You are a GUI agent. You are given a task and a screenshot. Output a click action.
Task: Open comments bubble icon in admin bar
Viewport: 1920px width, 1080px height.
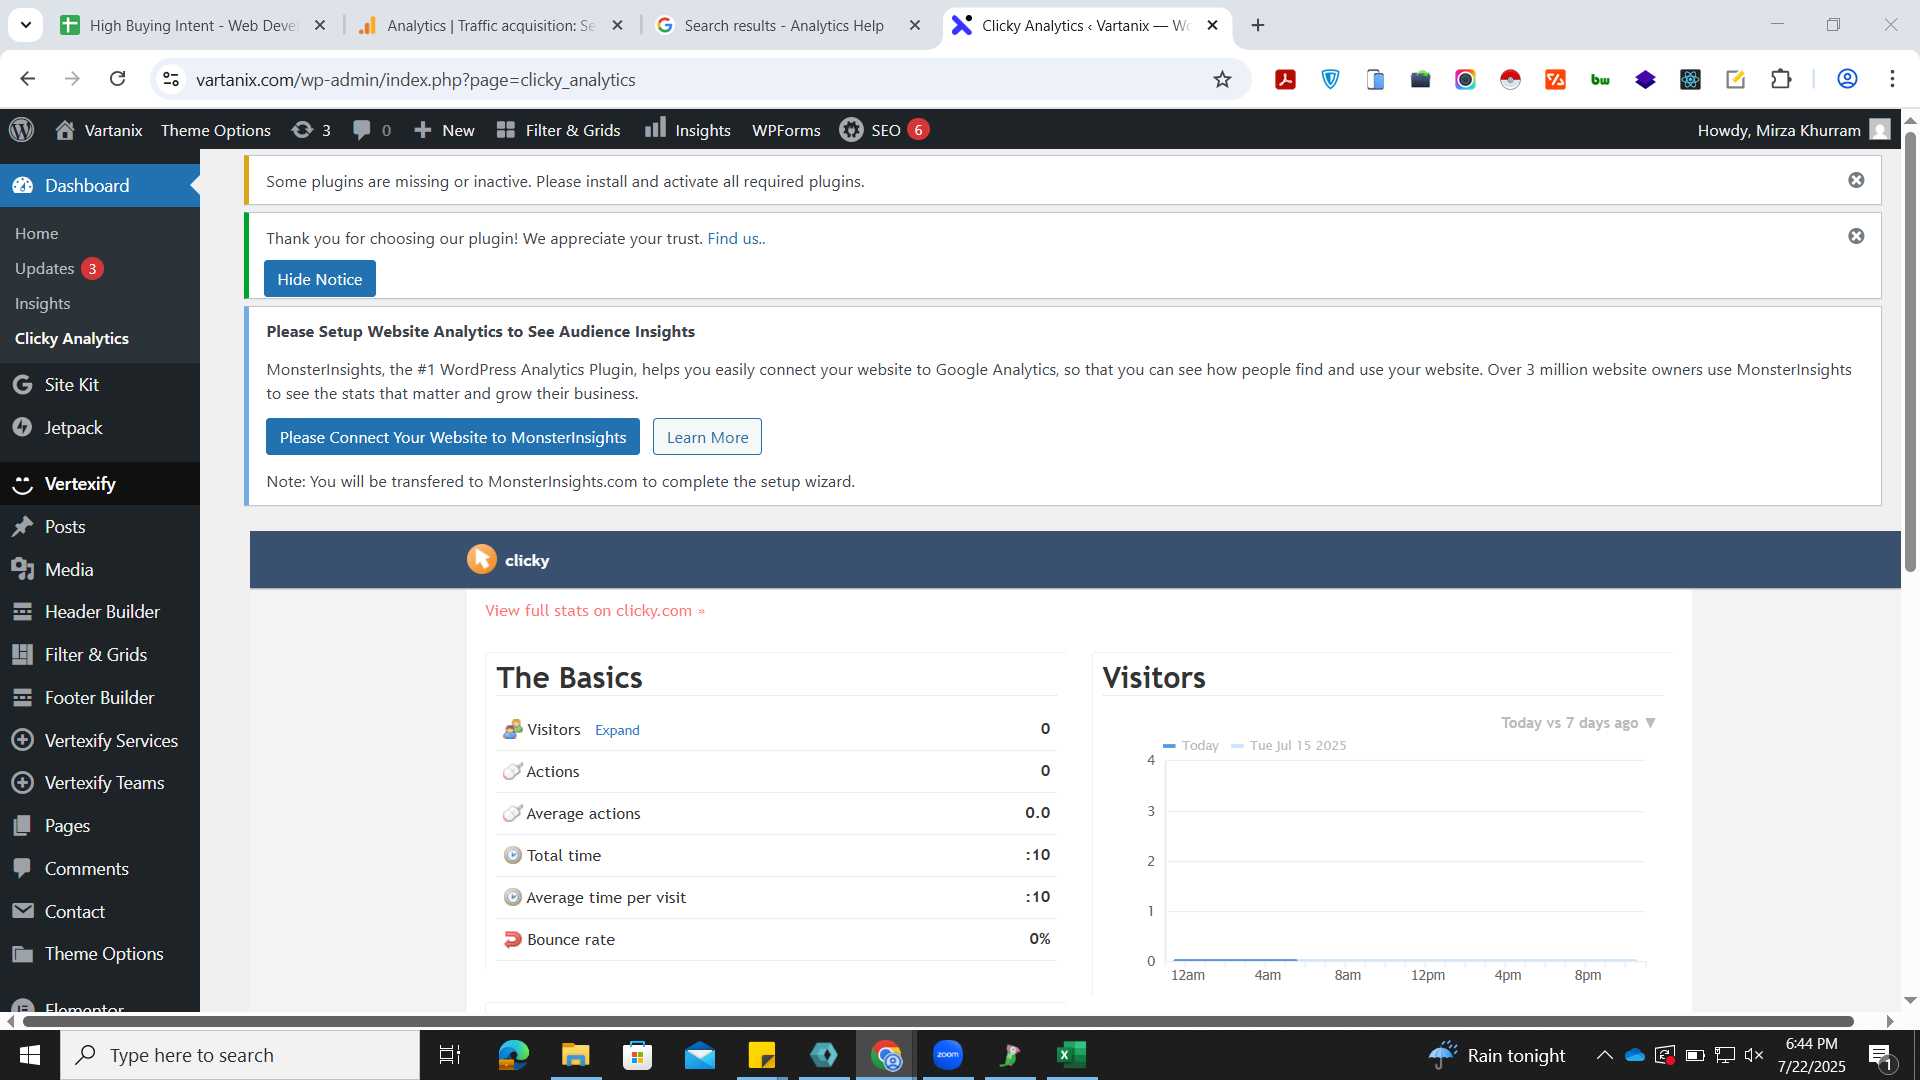[x=372, y=130]
